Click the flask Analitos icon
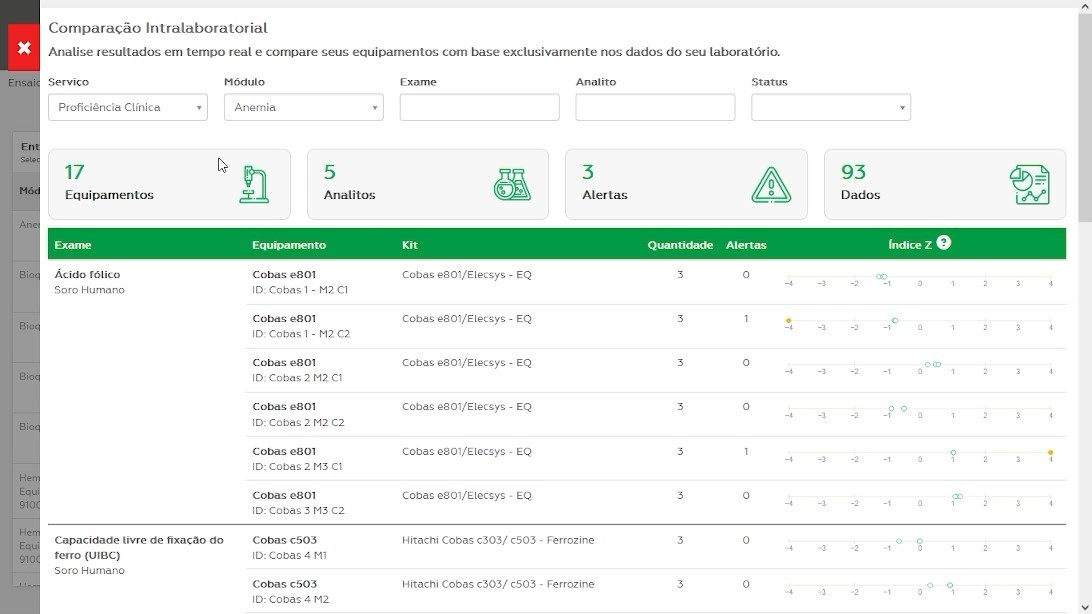 coord(512,185)
